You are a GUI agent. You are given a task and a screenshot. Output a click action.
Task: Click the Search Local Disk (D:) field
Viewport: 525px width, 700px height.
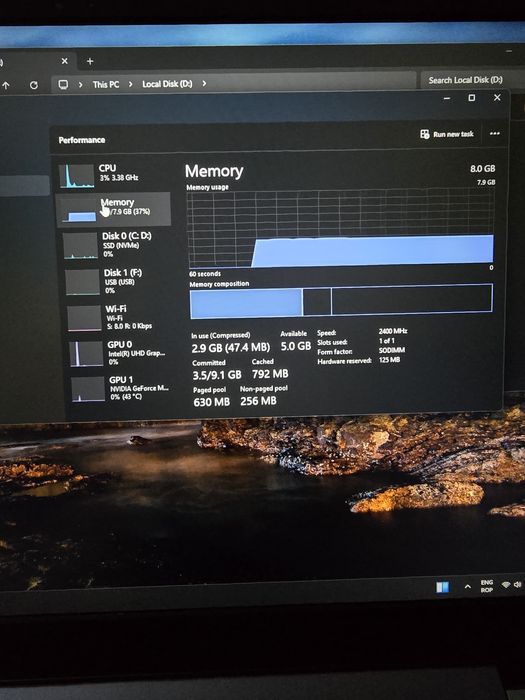[x=473, y=80]
